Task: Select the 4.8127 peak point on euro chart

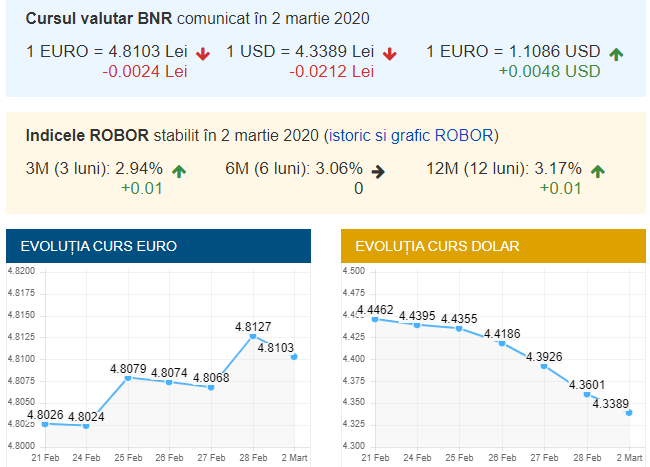Action: click(253, 337)
